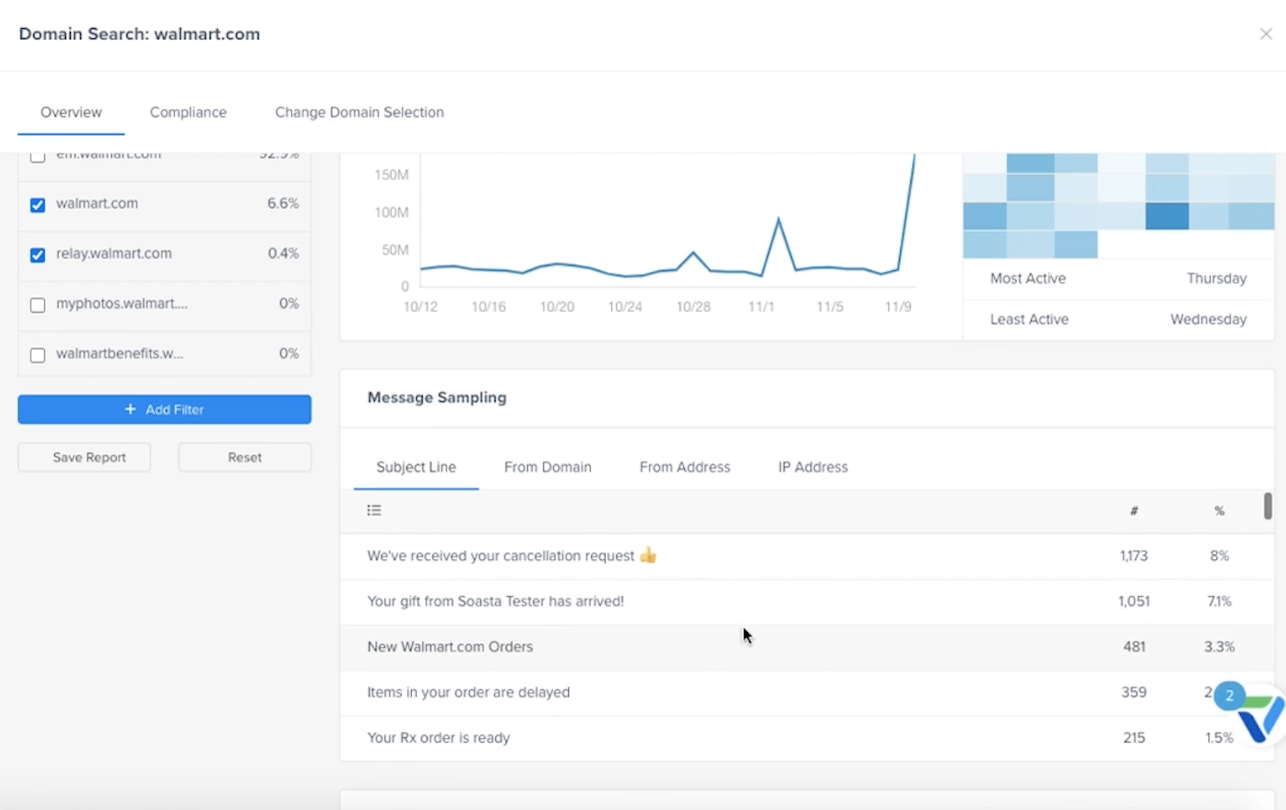Click the Most Active label
This screenshot has width=1286, height=810.
click(x=1028, y=279)
